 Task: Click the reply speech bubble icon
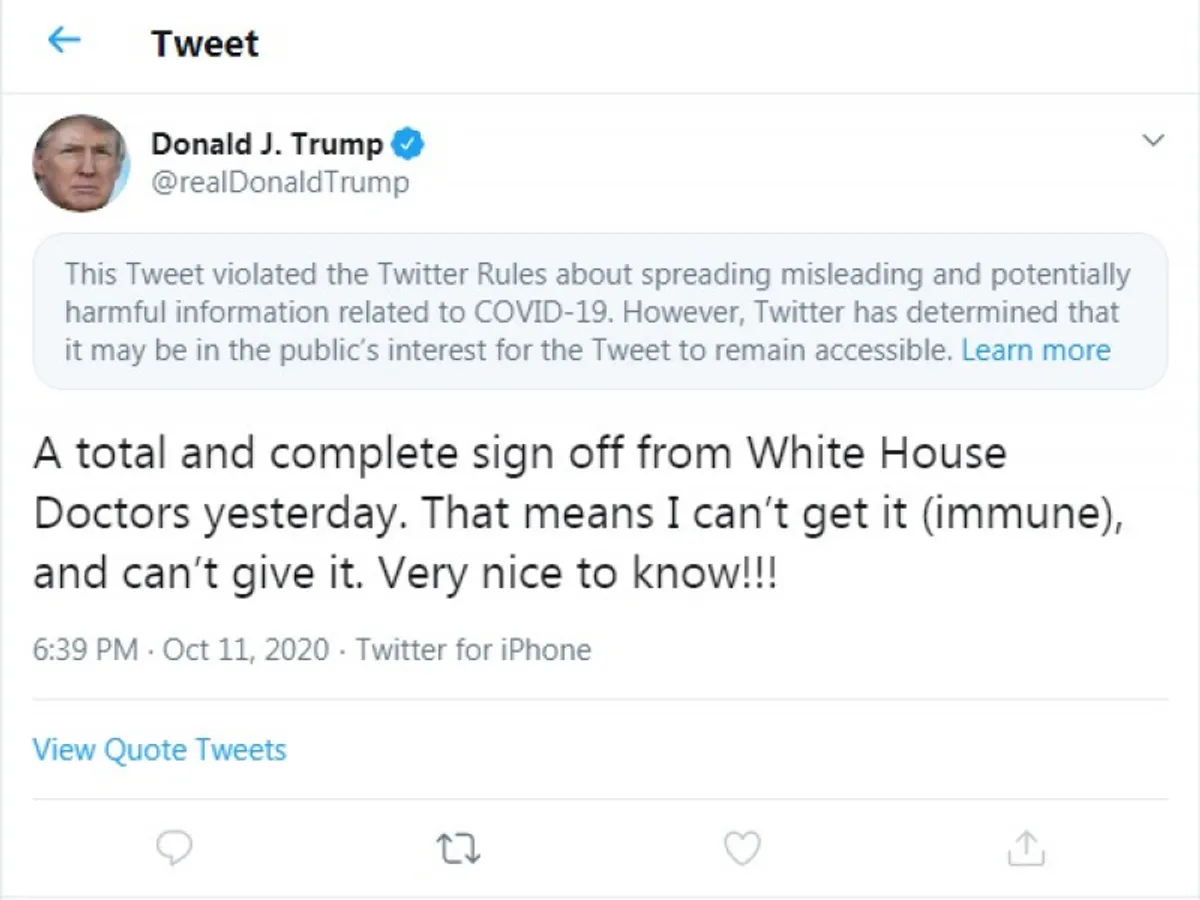pyautogui.click(x=175, y=849)
